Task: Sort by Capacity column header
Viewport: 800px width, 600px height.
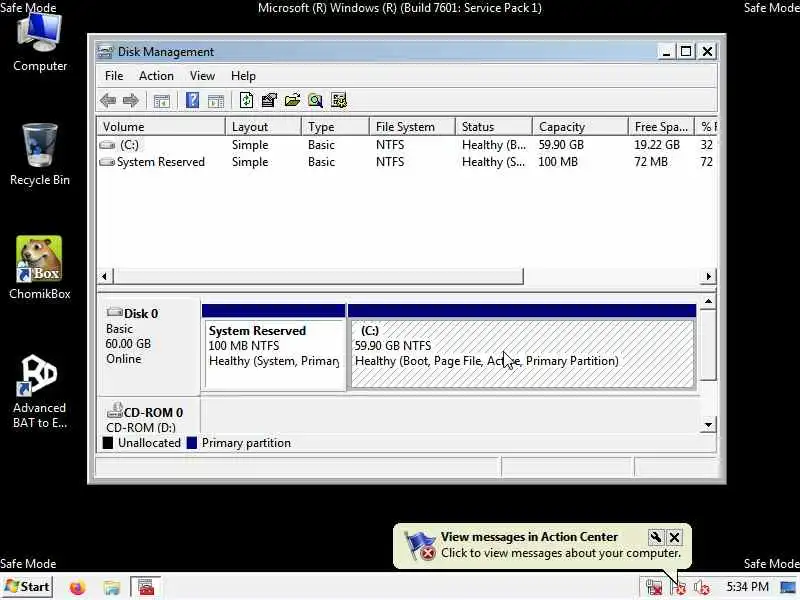Action: 580,127
